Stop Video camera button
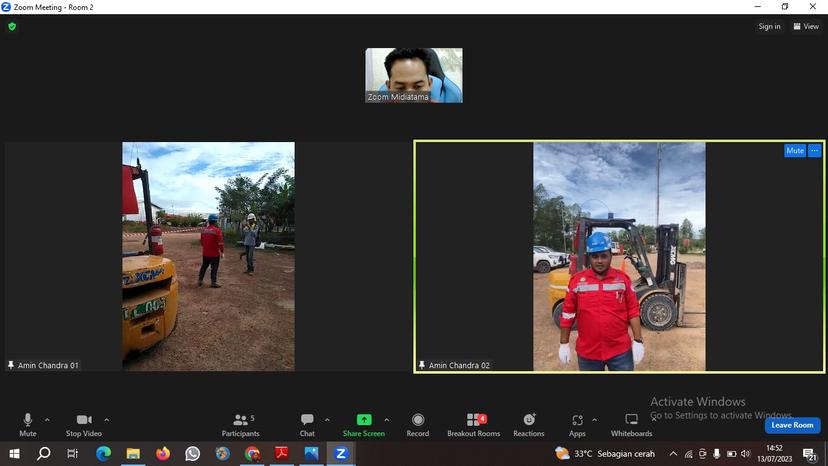 pos(84,425)
